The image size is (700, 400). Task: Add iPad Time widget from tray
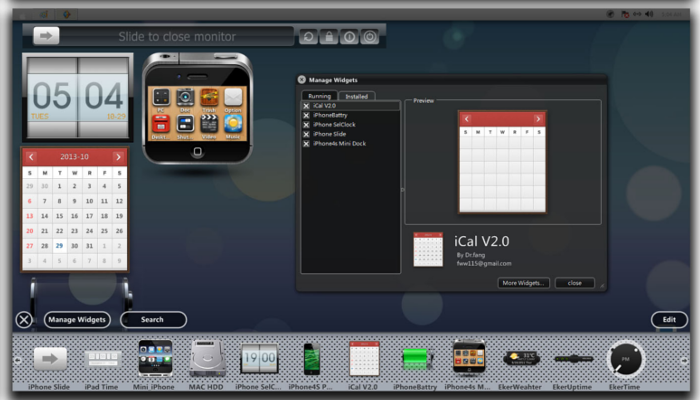[102, 358]
